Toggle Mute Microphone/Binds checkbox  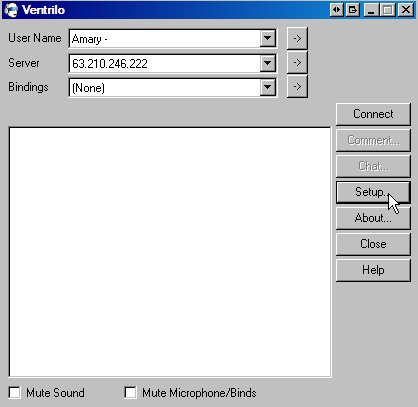[130, 393]
